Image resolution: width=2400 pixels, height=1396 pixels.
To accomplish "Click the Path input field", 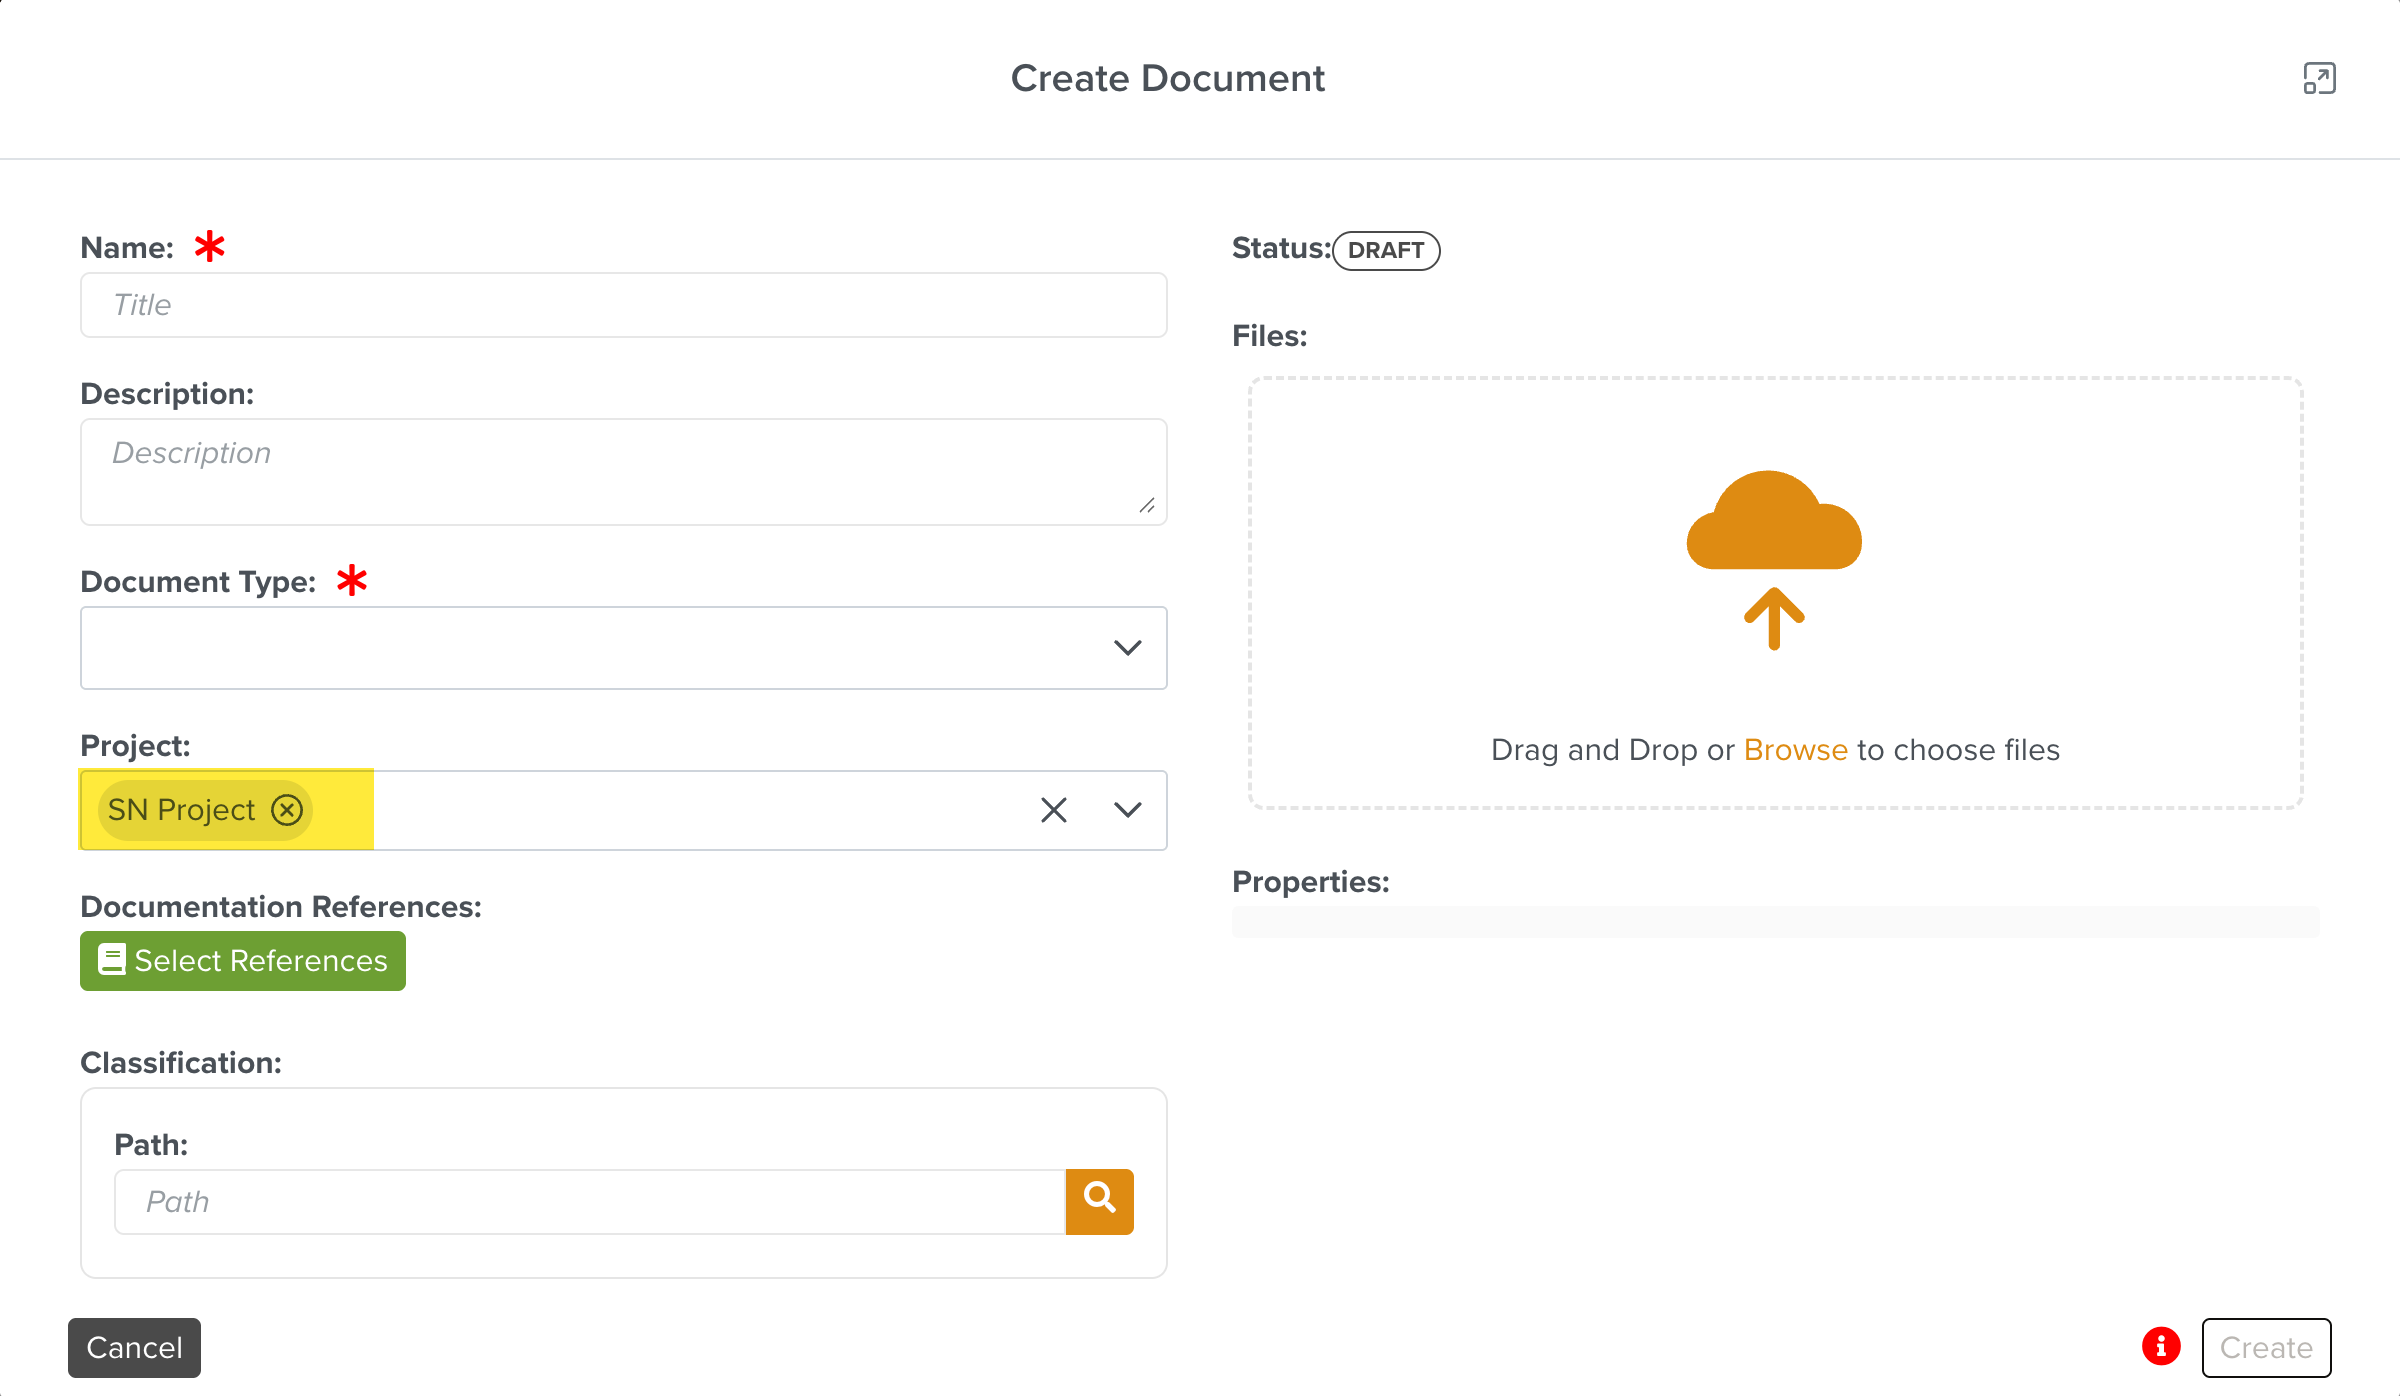I will coord(590,1201).
